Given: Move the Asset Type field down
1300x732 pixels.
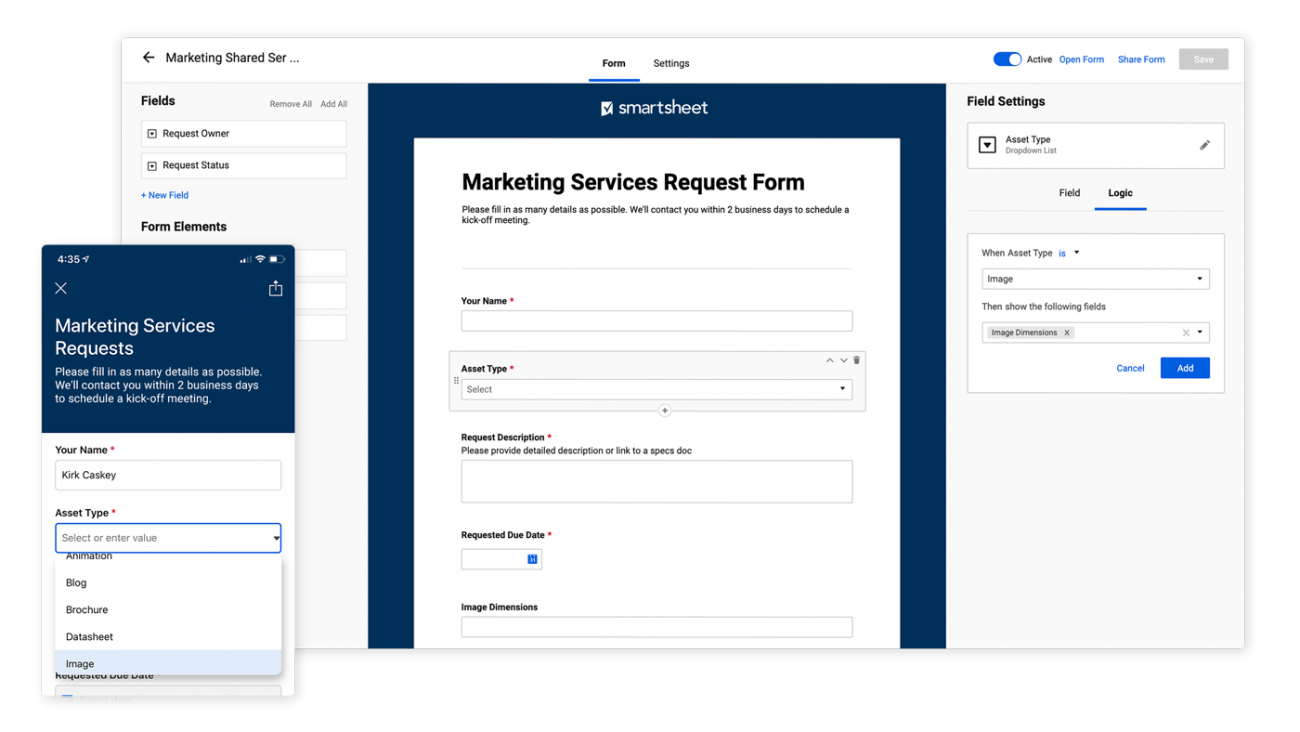Looking at the screenshot, I should tap(843, 360).
